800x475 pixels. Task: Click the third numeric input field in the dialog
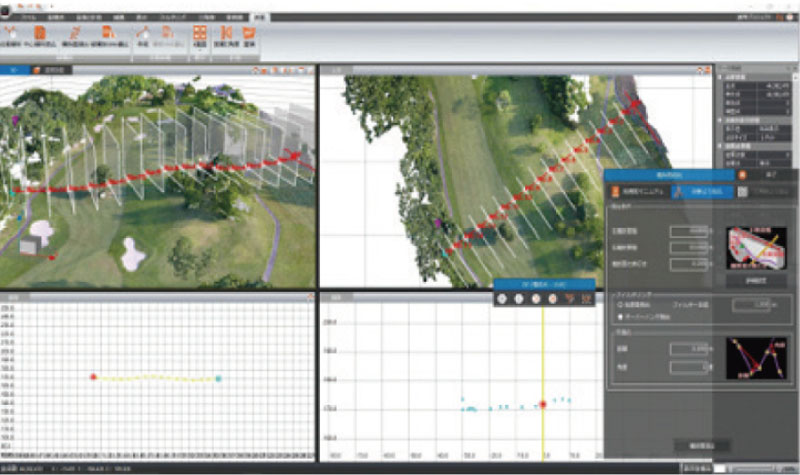click(689, 264)
